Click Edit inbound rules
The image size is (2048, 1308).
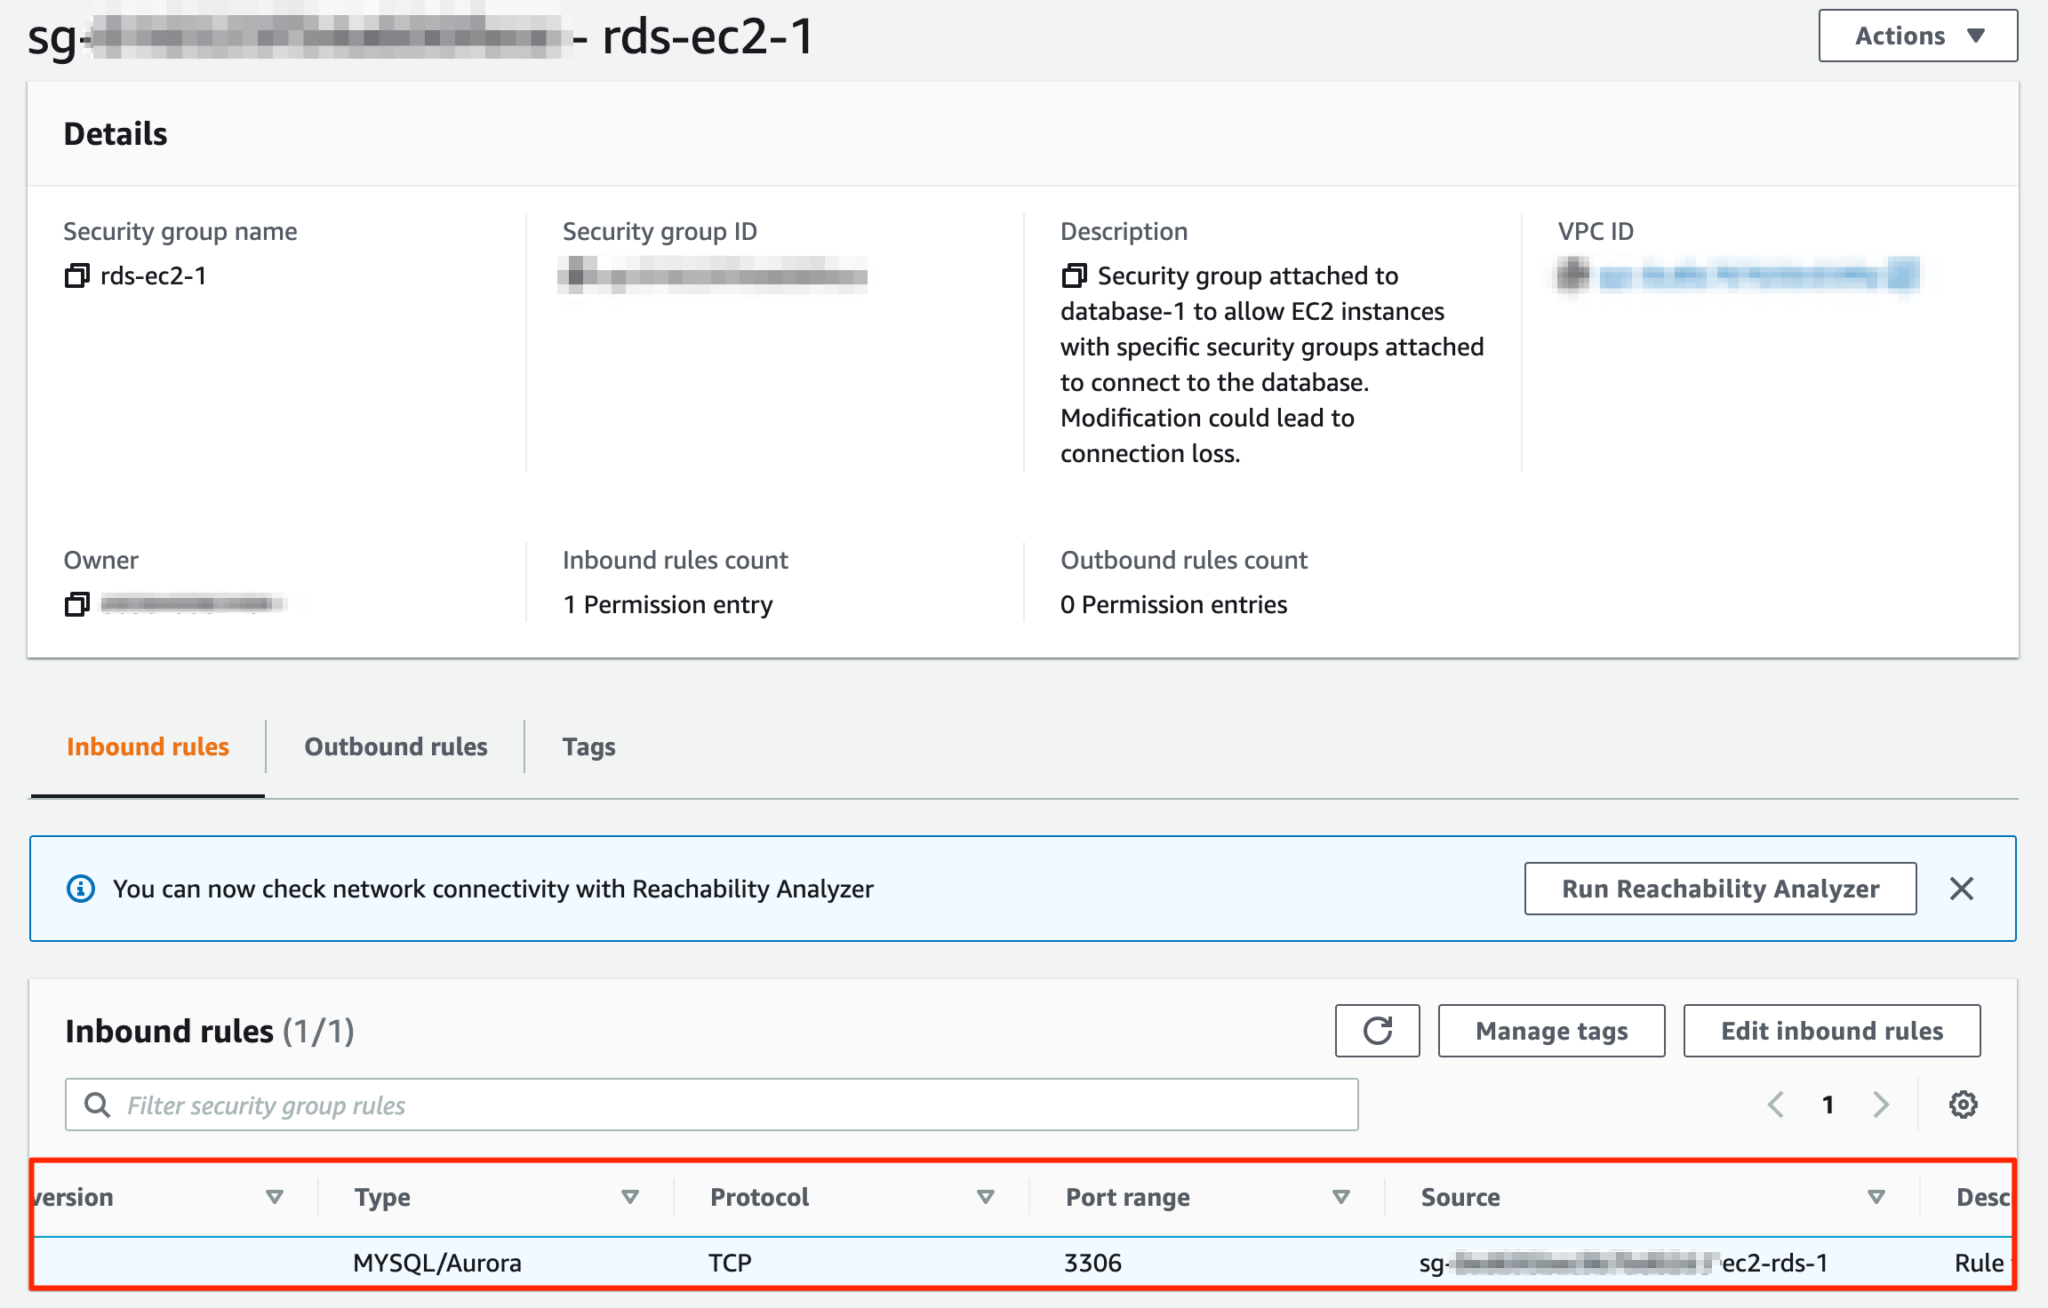pyautogui.click(x=1831, y=1030)
